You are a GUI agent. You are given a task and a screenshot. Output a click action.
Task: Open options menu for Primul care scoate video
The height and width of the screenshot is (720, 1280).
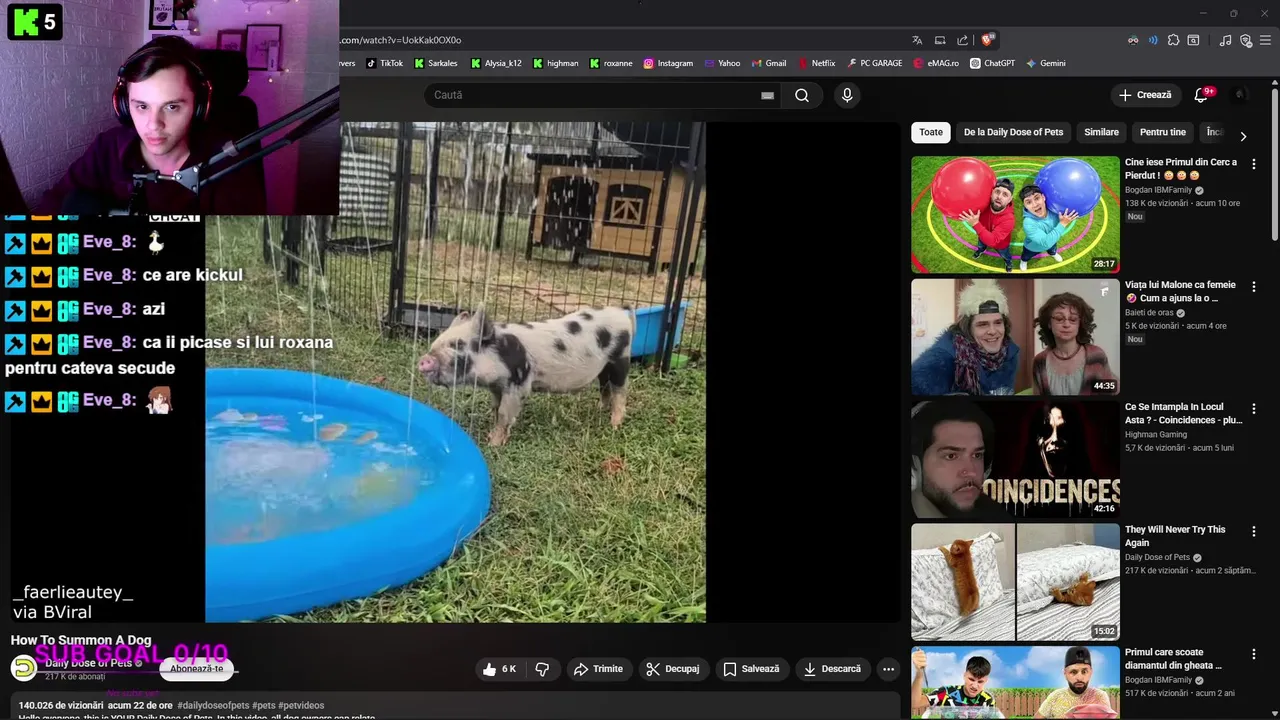pos(1254,653)
